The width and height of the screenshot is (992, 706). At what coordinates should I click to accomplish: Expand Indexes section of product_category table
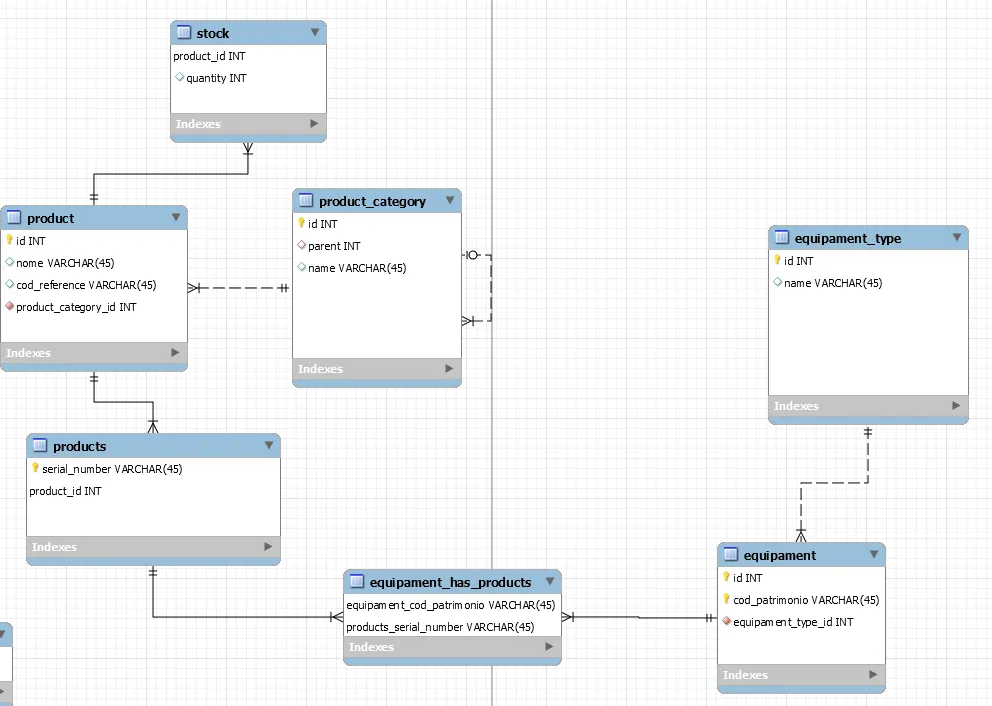(449, 369)
